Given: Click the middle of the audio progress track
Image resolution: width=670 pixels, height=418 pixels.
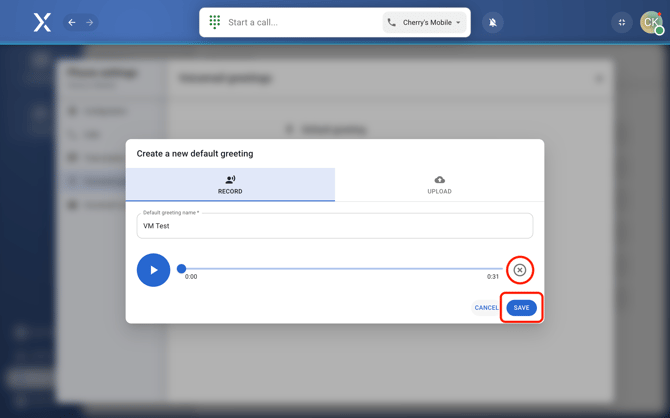Looking at the screenshot, I should (x=341, y=268).
